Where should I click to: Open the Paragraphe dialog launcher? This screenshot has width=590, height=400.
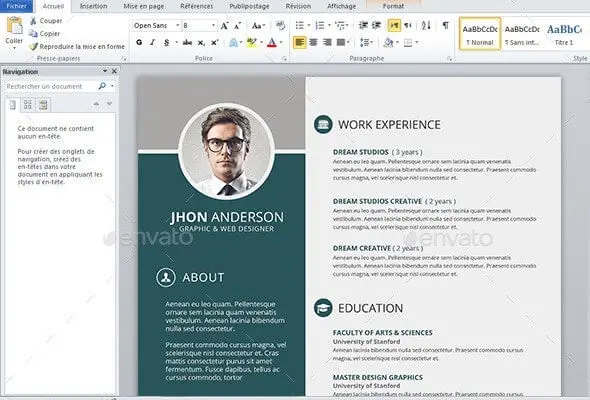449,59
